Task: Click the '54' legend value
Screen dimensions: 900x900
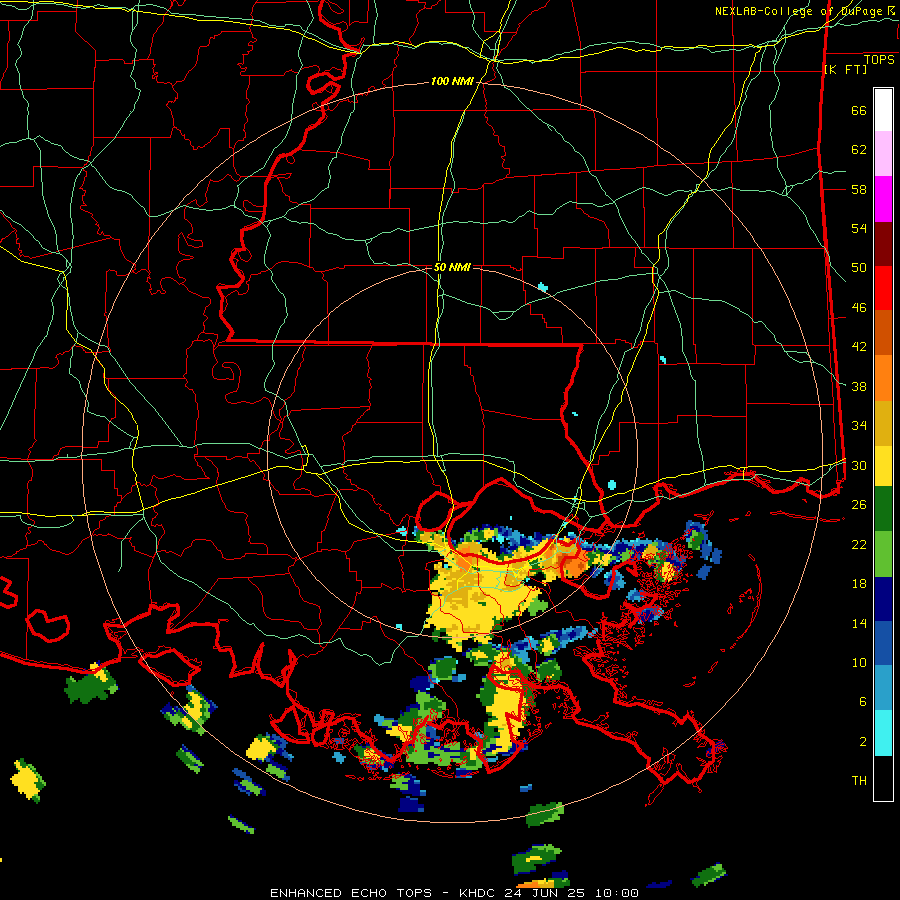Action: click(x=859, y=228)
